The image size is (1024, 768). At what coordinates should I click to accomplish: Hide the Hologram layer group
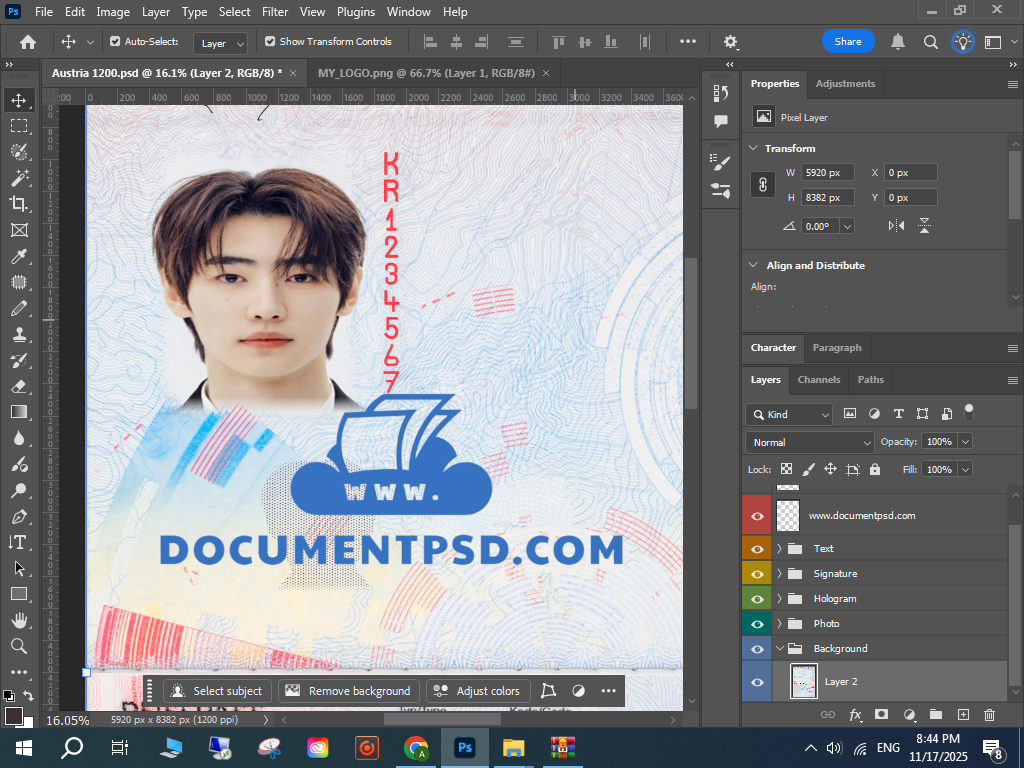pos(757,598)
